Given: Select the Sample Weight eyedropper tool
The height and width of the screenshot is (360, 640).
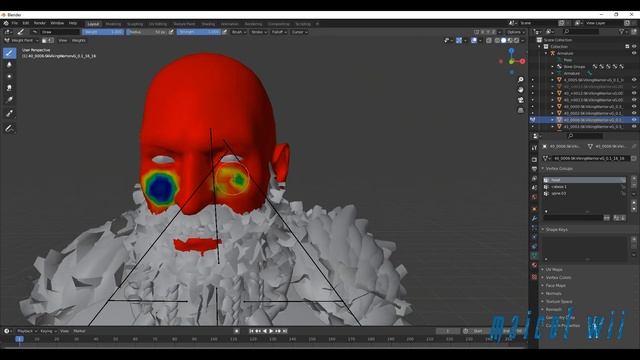Looking at the screenshot, I should [9, 113].
